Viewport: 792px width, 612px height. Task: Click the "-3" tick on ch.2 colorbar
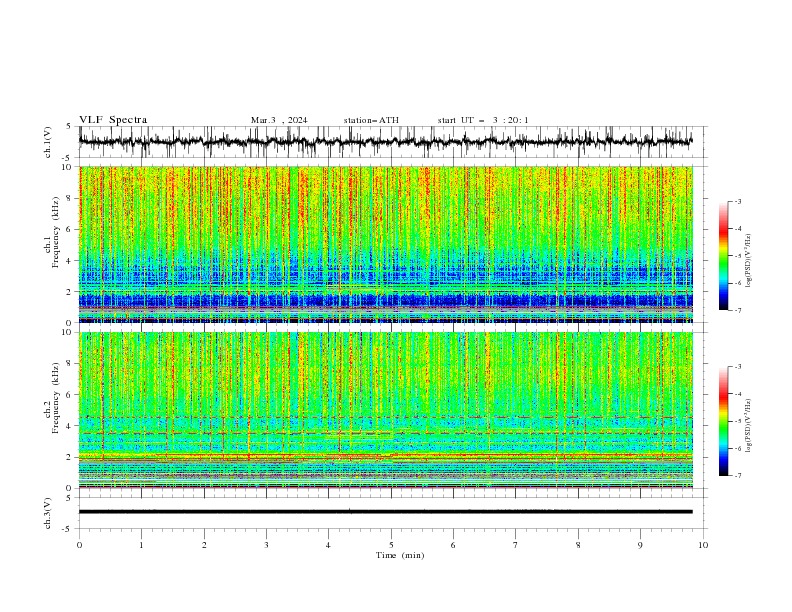point(738,367)
